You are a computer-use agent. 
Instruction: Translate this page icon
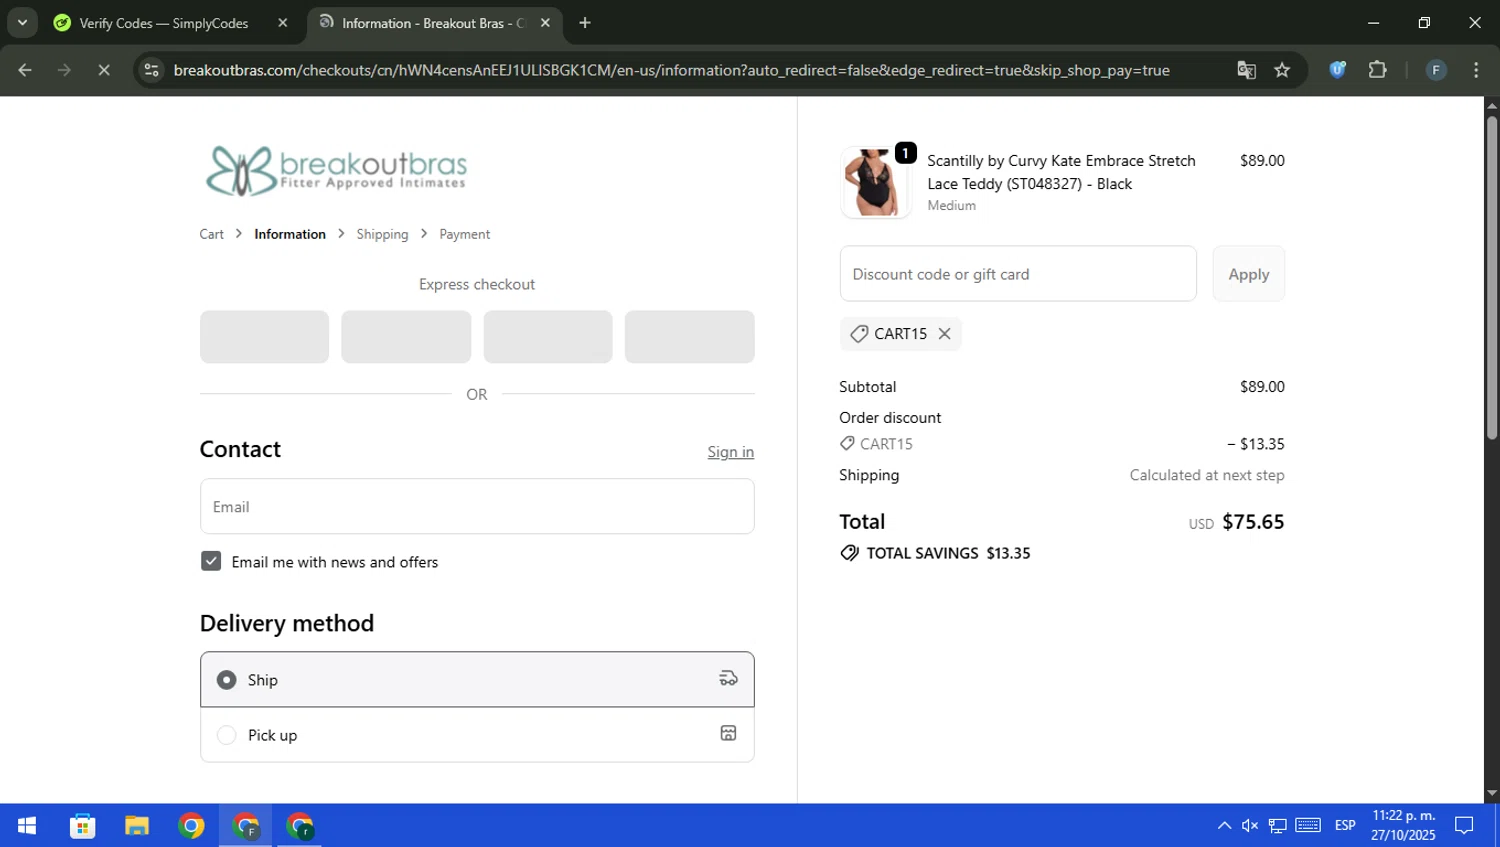1246,70
